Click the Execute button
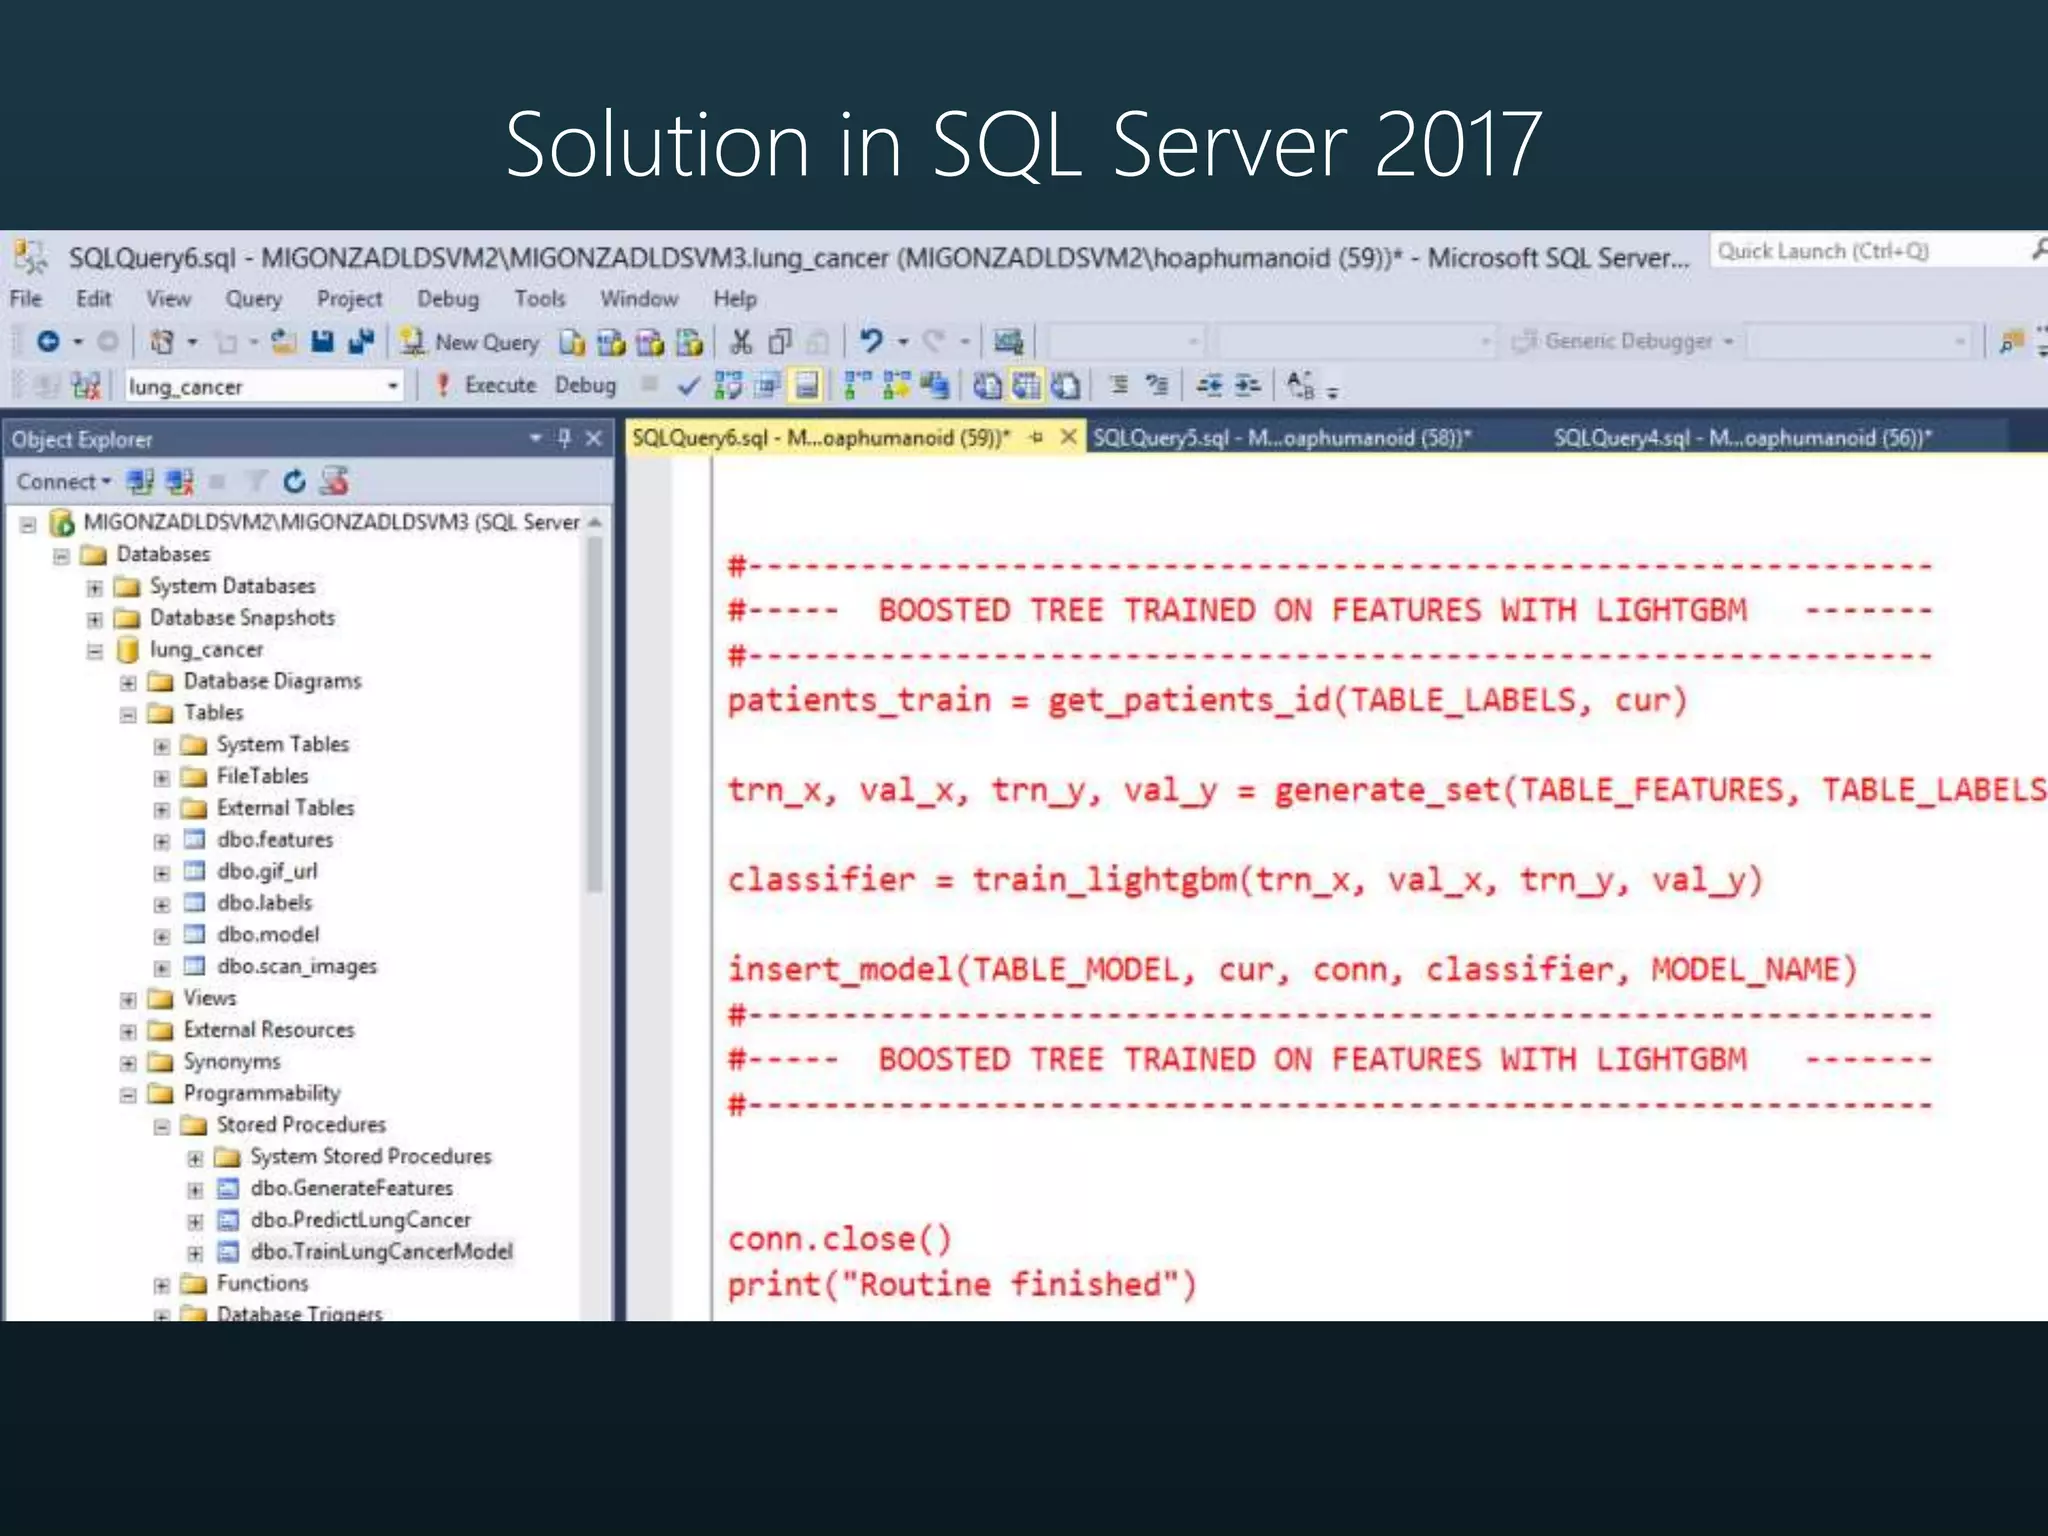Screen dimensions: 2048x1536 point(487,385)
